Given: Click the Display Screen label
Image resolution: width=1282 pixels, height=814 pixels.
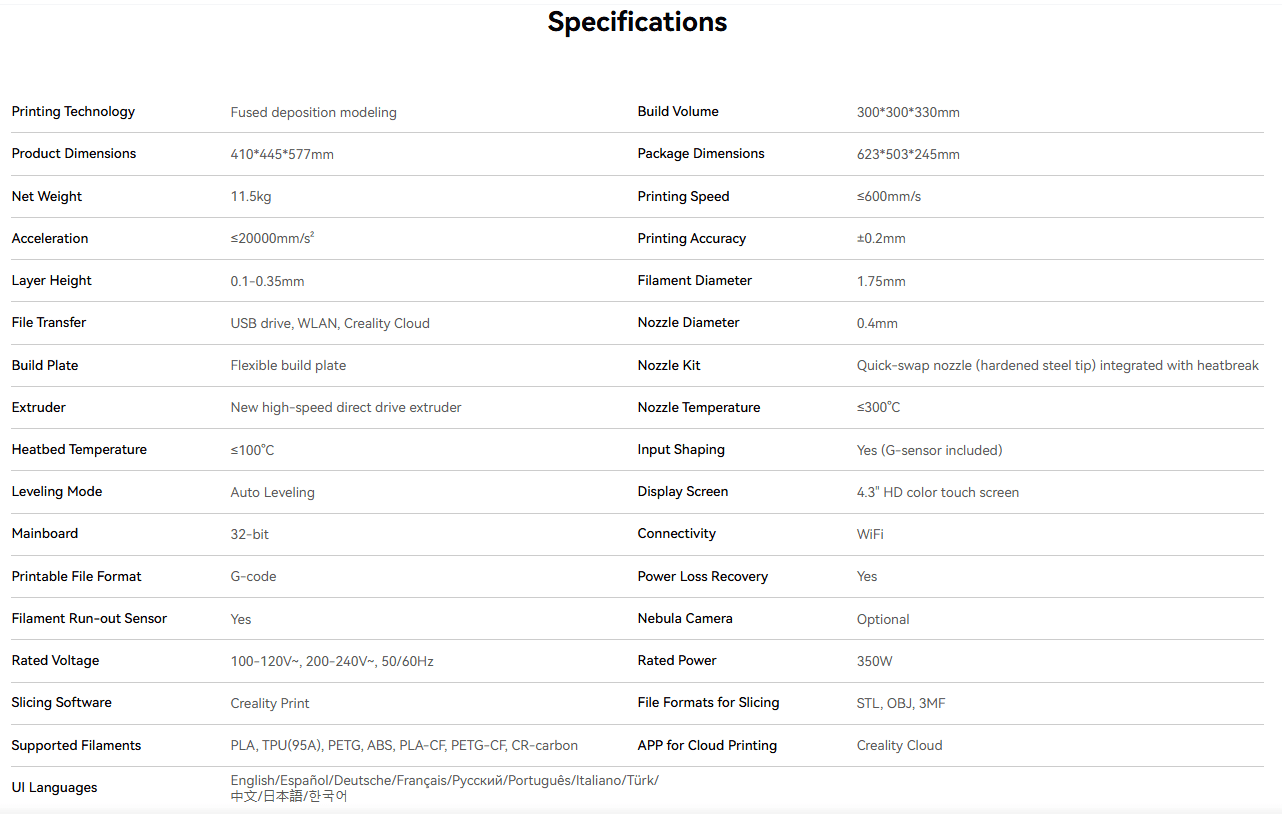Looking at the screenshot, I should [x=683, y=492].
